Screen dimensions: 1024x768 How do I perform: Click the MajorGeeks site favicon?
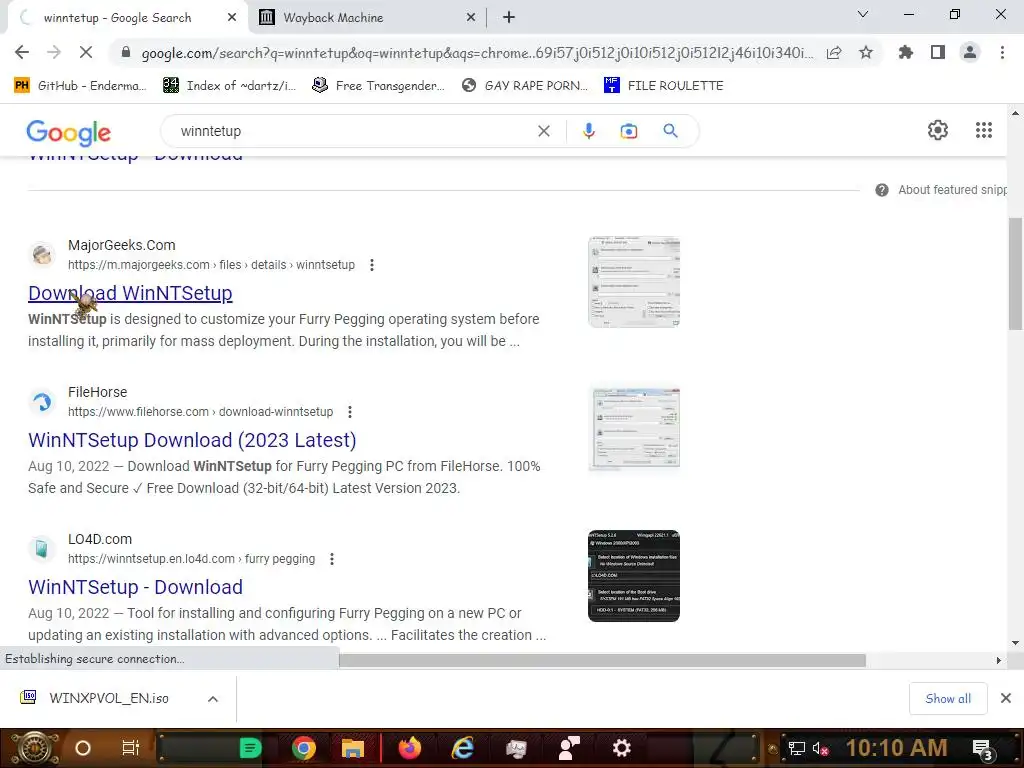tap(42, 255)
